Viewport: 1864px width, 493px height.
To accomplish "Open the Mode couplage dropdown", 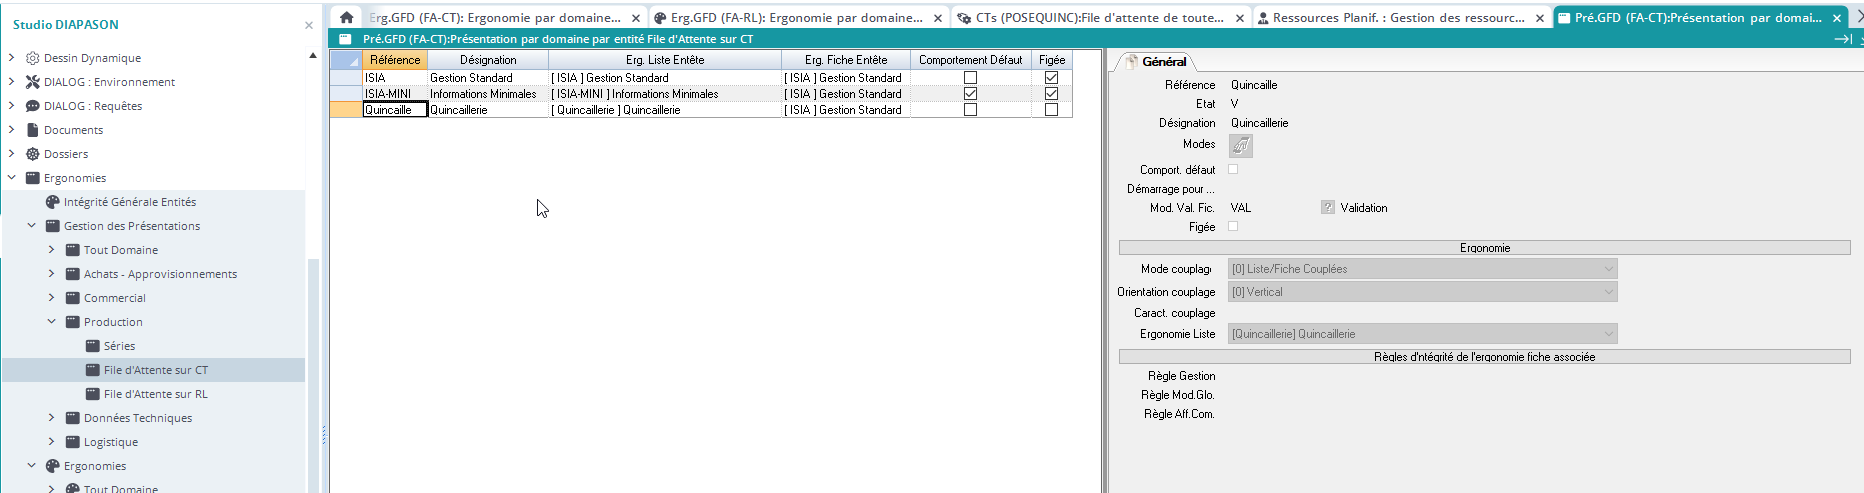I will 1608,269.
